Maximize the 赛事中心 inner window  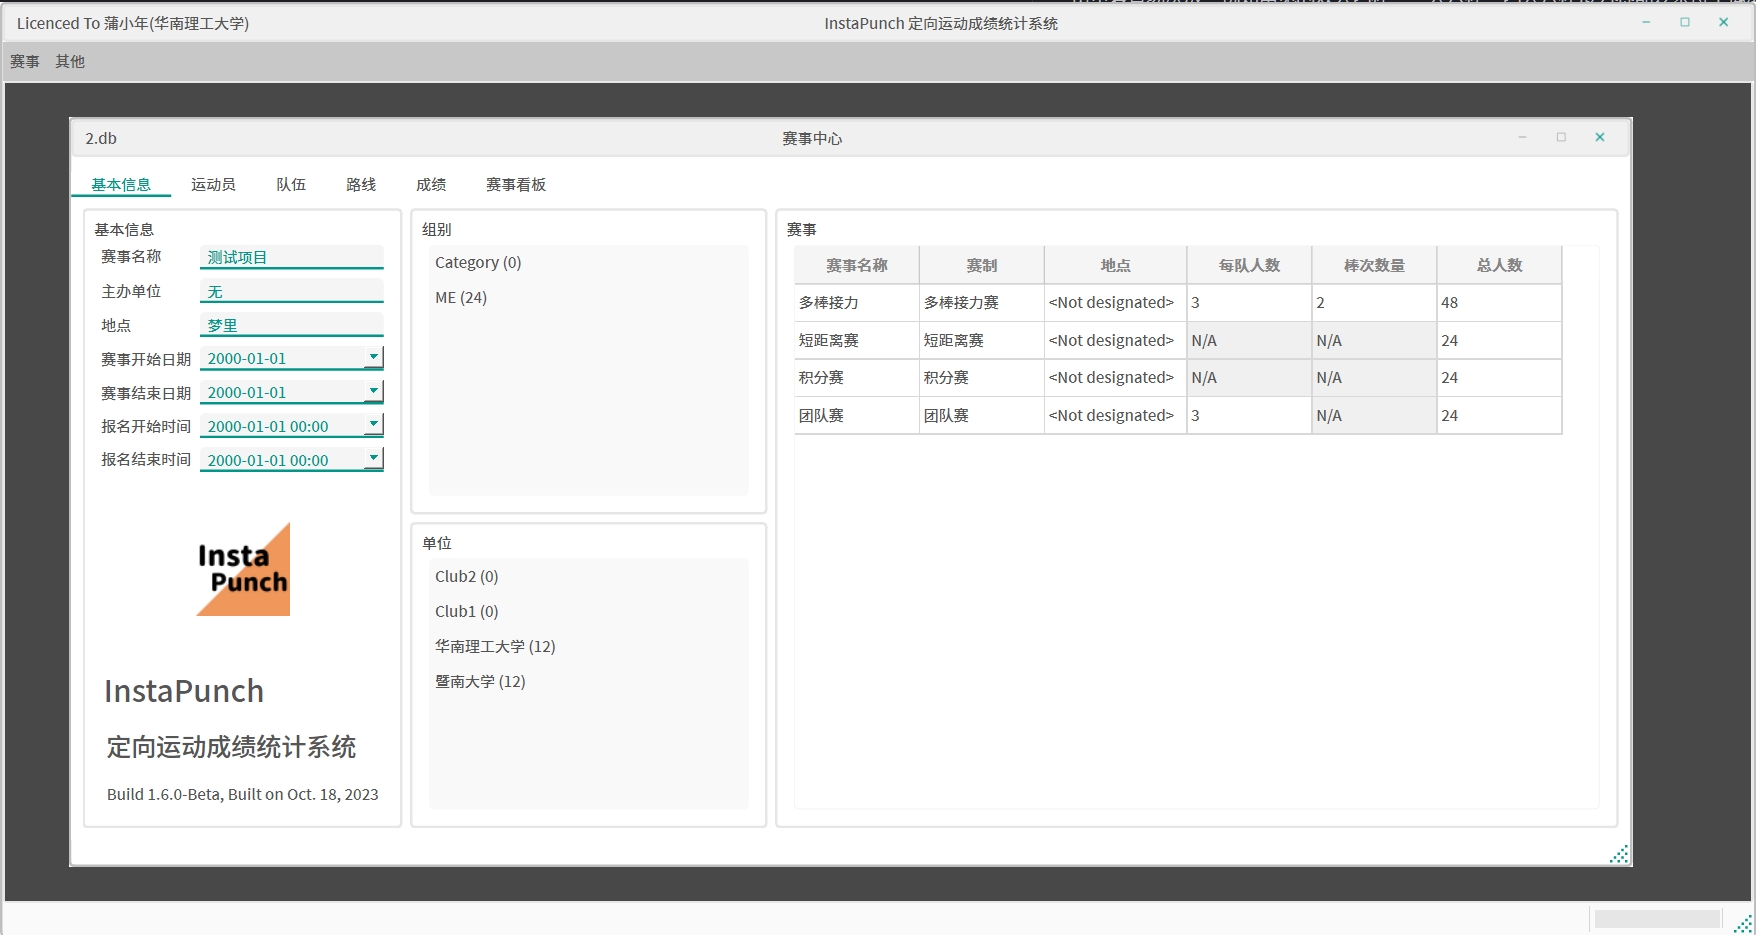pos(1561,138)
